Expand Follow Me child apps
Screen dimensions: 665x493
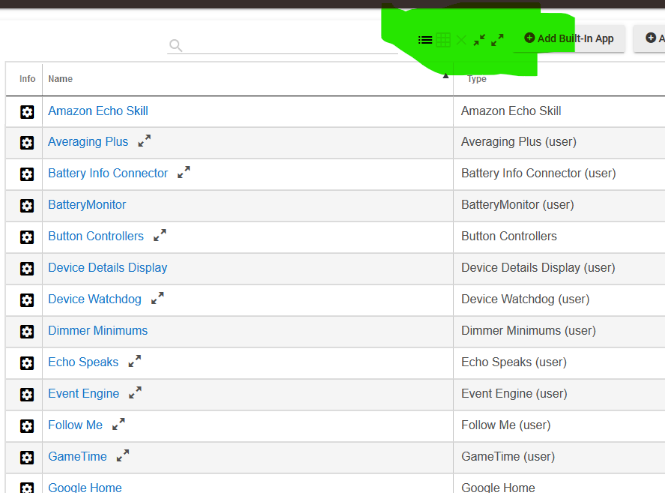point(118,424)
